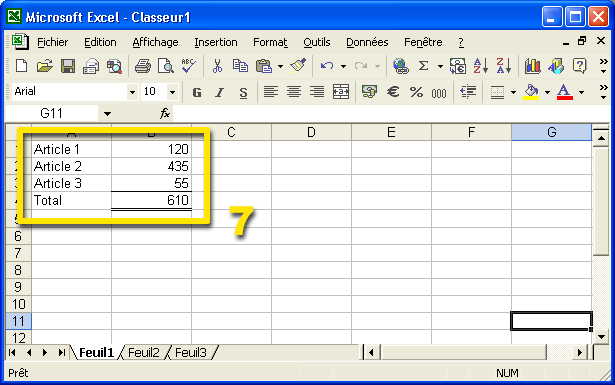Viewport: 615px width, 385px height.
Task: Open the Données menu
Action: pyautogui.click(x=367, y=42)
